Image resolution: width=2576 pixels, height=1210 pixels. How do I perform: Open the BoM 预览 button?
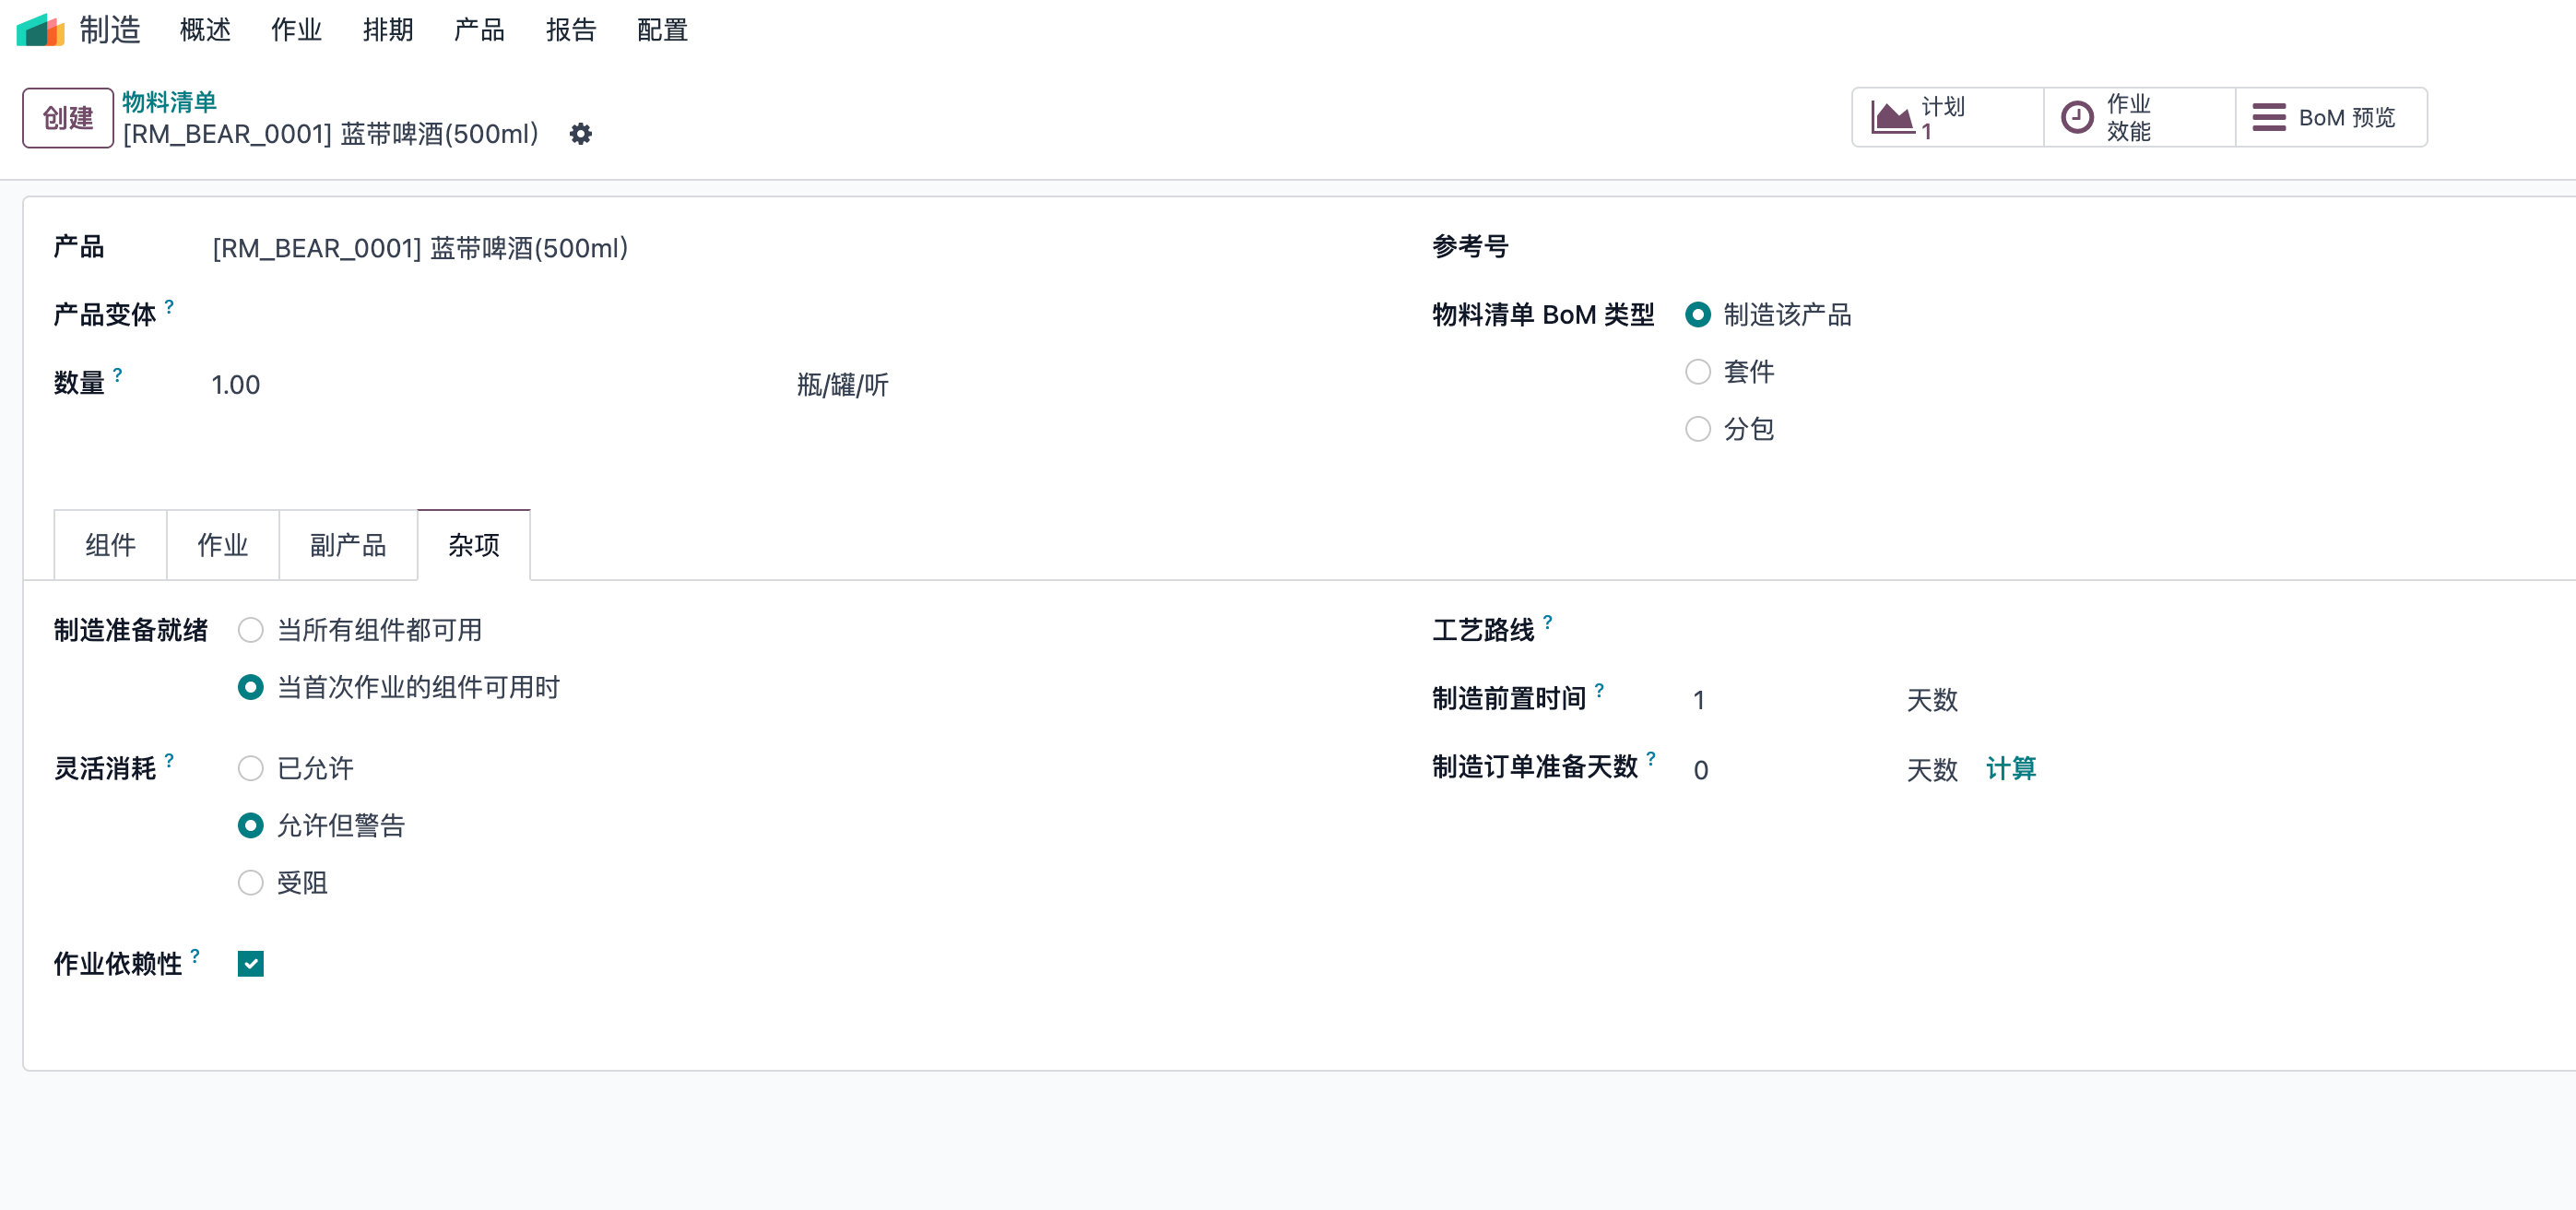[2331, 117]
